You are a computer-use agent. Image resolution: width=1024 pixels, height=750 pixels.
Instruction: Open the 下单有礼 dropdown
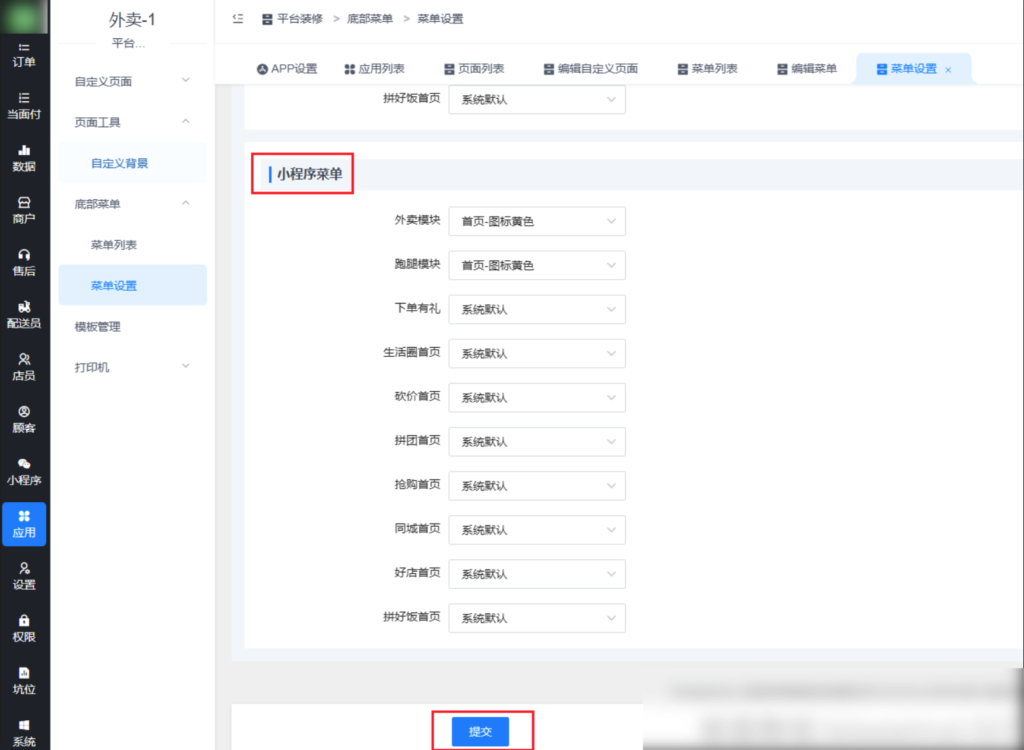click(x=537, y=309)
